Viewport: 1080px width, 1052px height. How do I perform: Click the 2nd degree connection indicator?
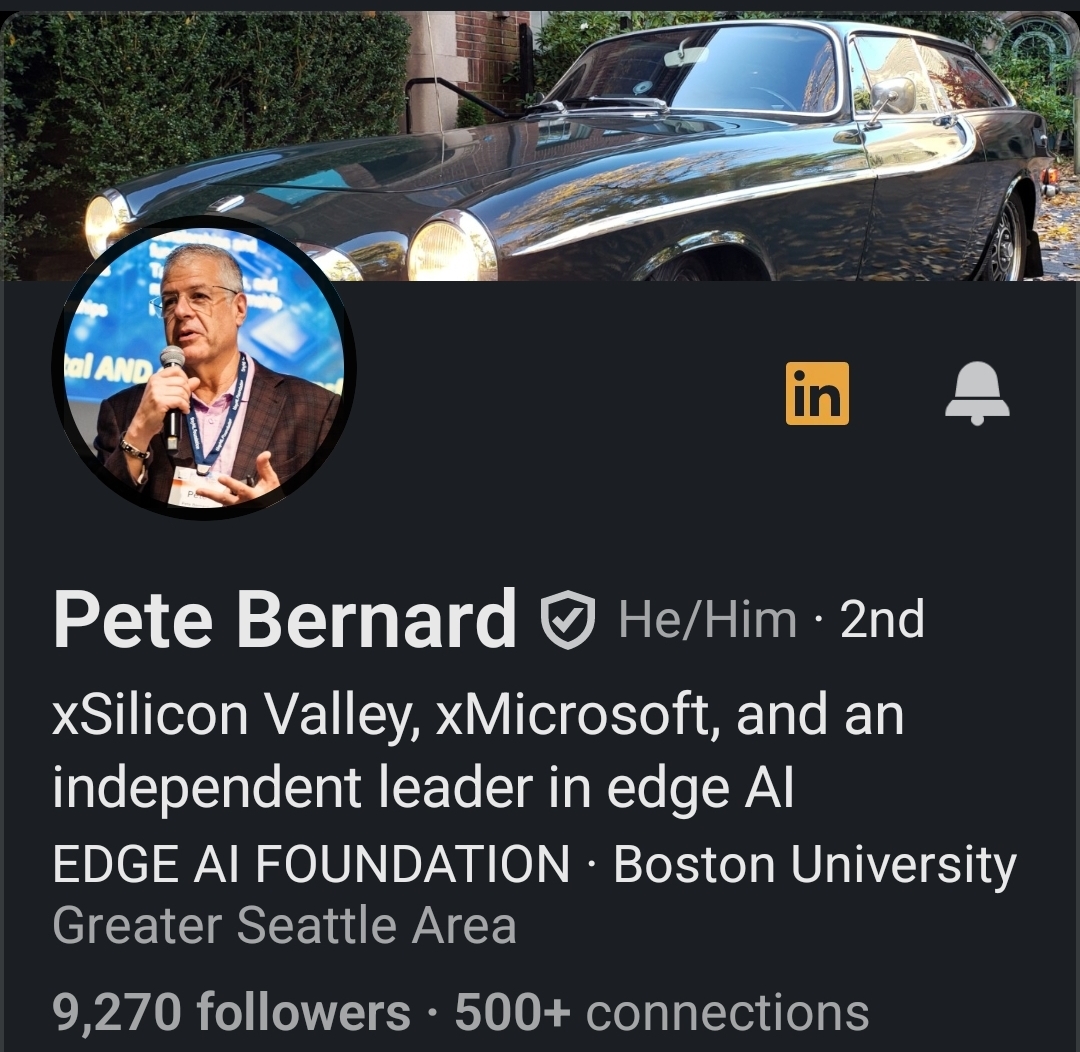(x=882, y=620)
